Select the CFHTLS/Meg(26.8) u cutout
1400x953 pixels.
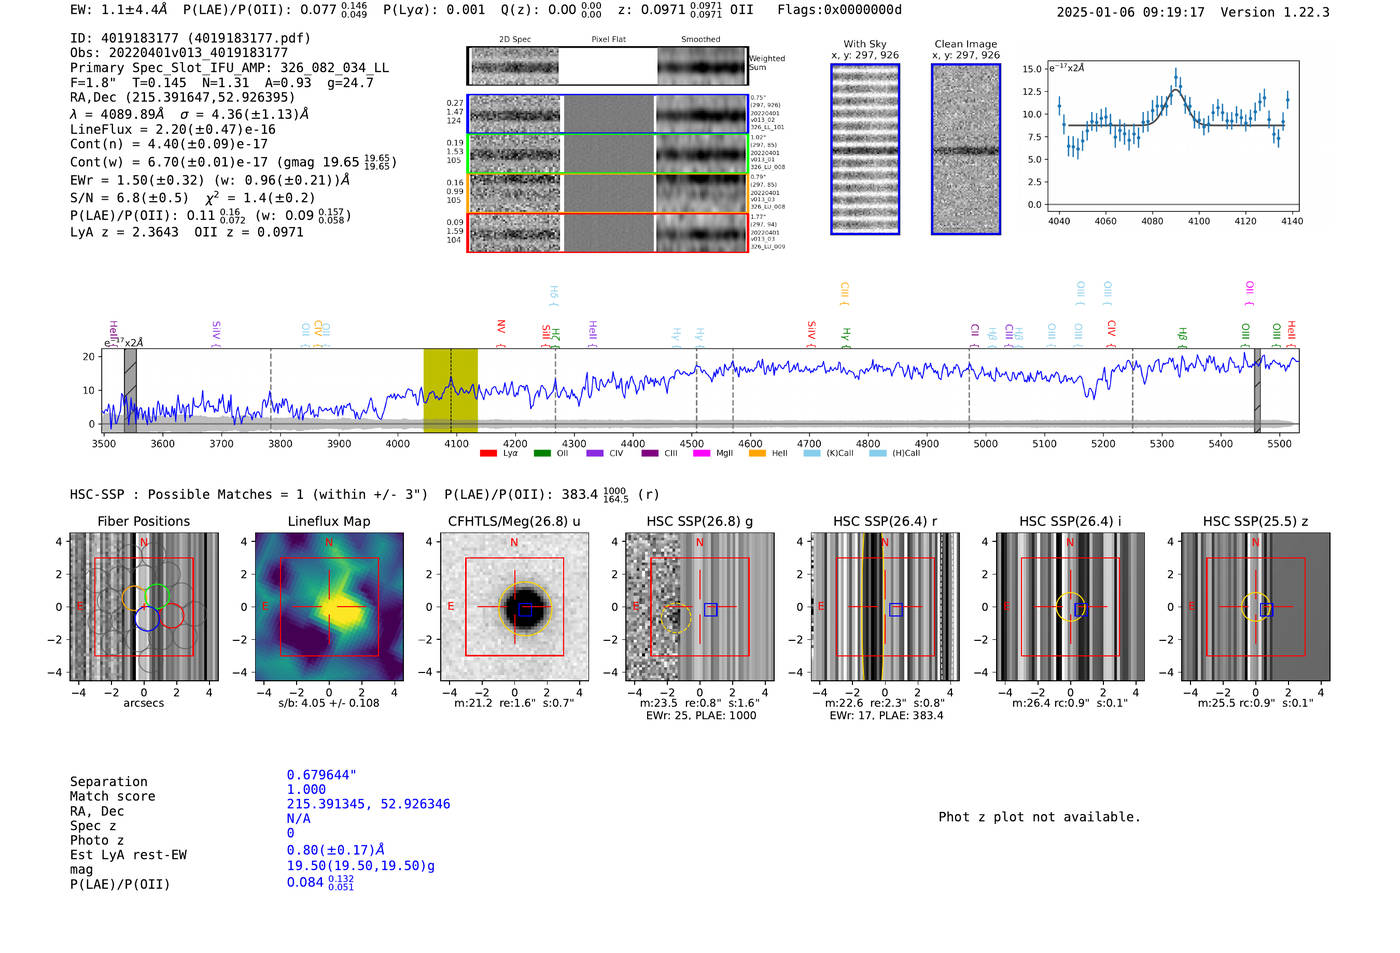pyautogui.click(x=514, y=607)
